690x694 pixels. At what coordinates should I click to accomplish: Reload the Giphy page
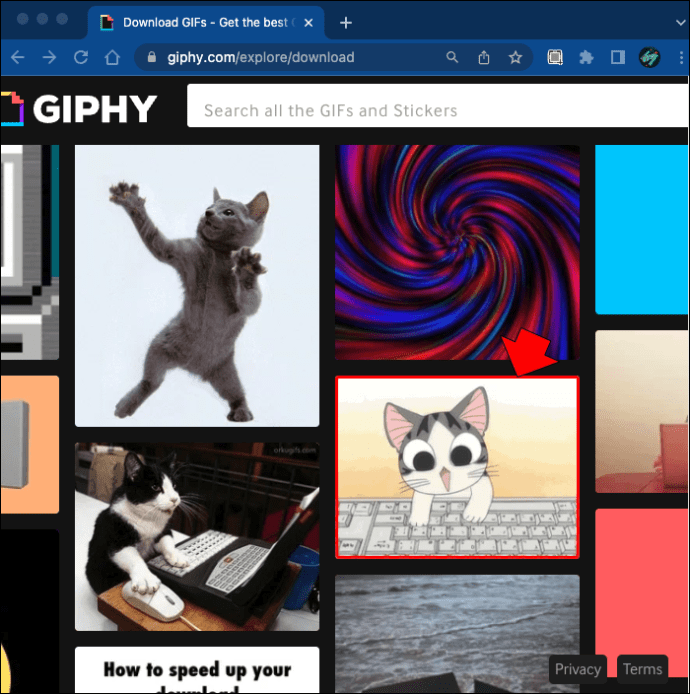tap(81, 57)
